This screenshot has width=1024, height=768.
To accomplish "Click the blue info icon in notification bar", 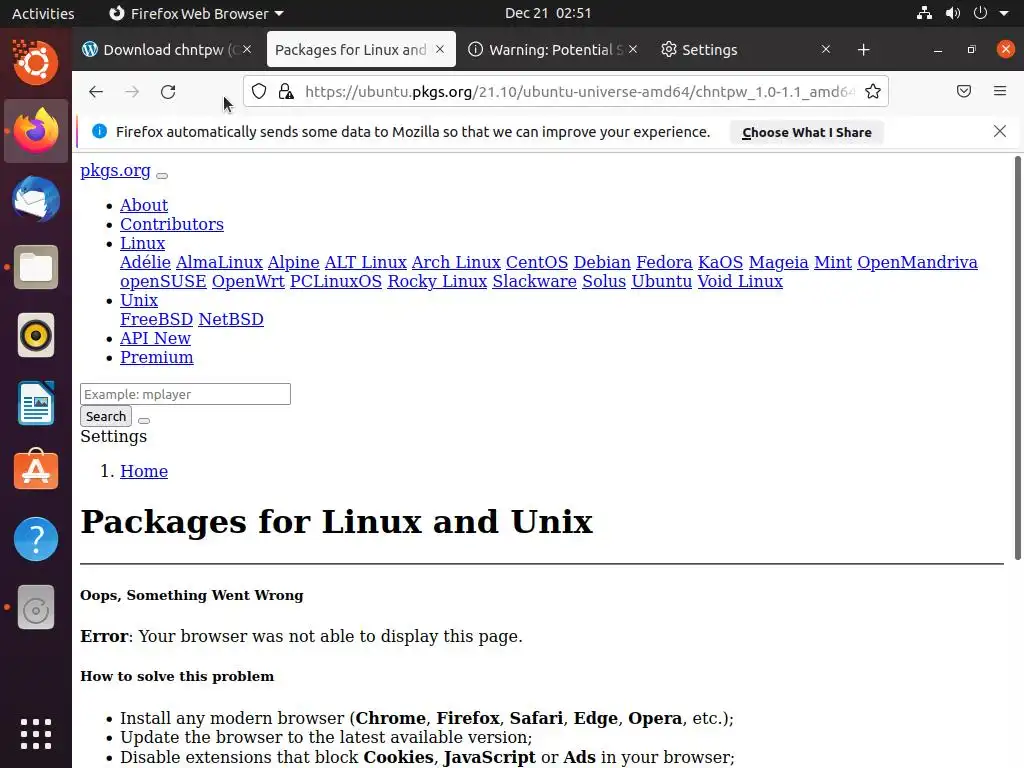I will click(x=99, y=131).
